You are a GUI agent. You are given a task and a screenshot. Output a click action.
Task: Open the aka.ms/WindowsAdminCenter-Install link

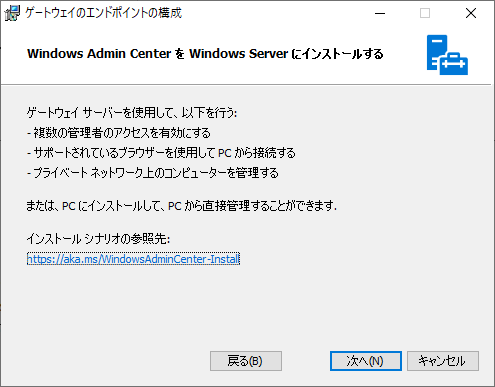coord(133,259)
